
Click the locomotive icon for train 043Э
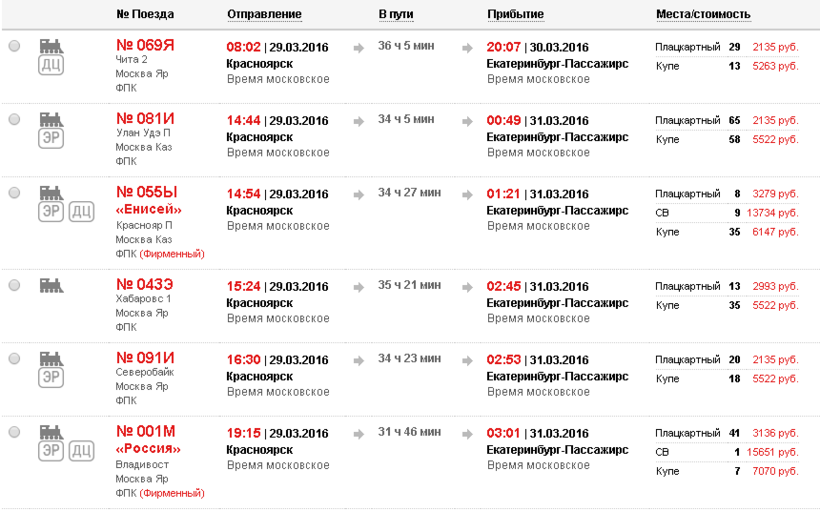click(x=51, y=285)
